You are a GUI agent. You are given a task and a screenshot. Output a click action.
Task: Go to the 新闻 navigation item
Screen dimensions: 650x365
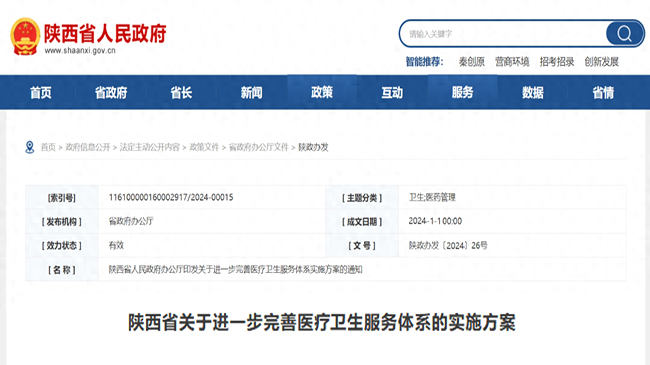[252, 92]
